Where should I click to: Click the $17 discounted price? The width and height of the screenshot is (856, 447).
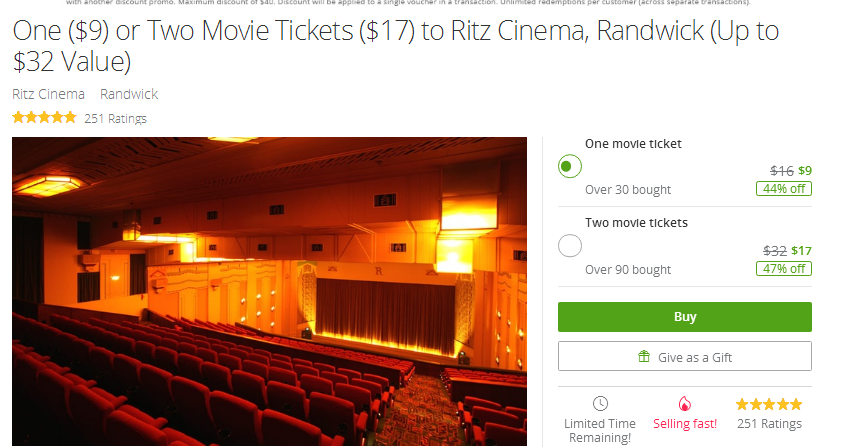coord(801,251)
